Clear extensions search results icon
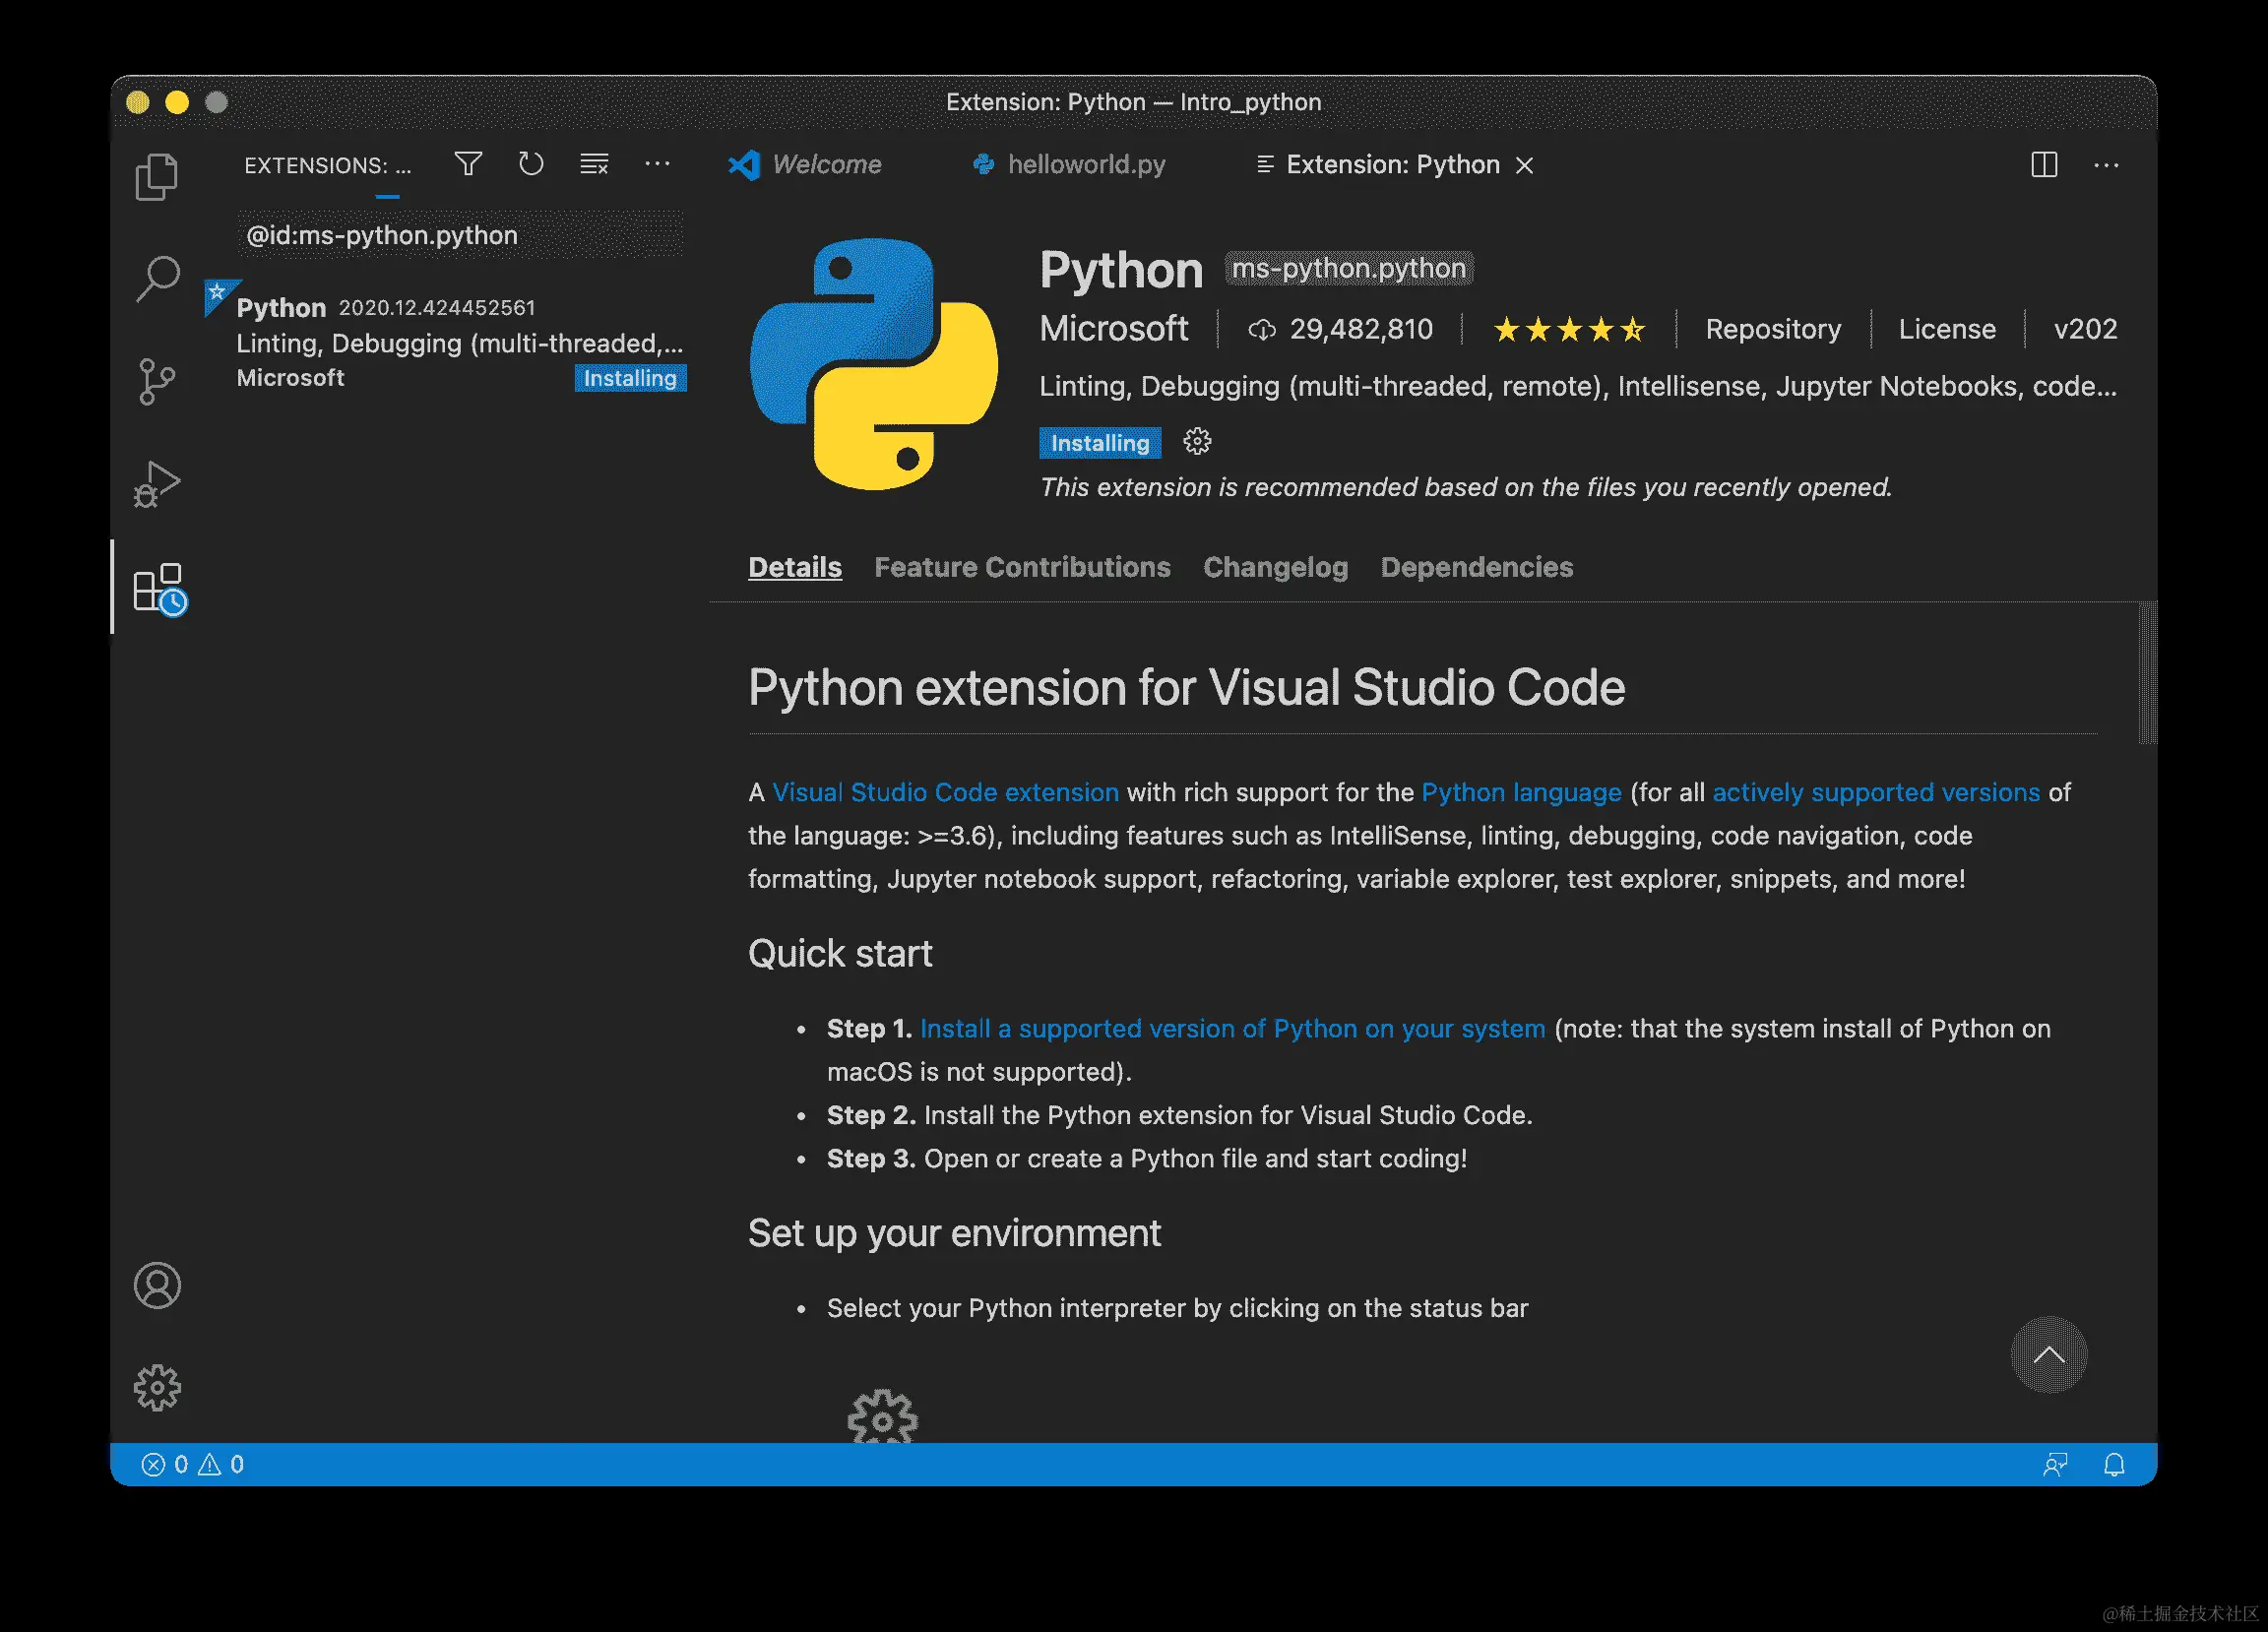This screenshot has height=1632, width=2268. tap(594, 164)
